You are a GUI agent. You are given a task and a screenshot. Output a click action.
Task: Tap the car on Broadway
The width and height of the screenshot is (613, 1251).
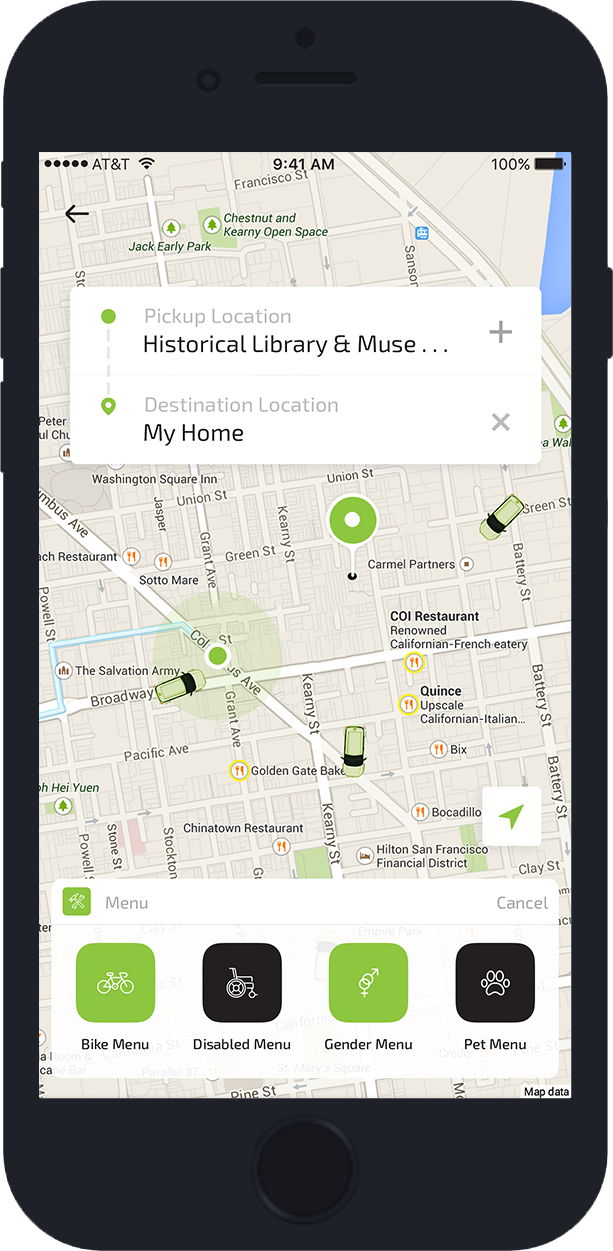(179, 687)
